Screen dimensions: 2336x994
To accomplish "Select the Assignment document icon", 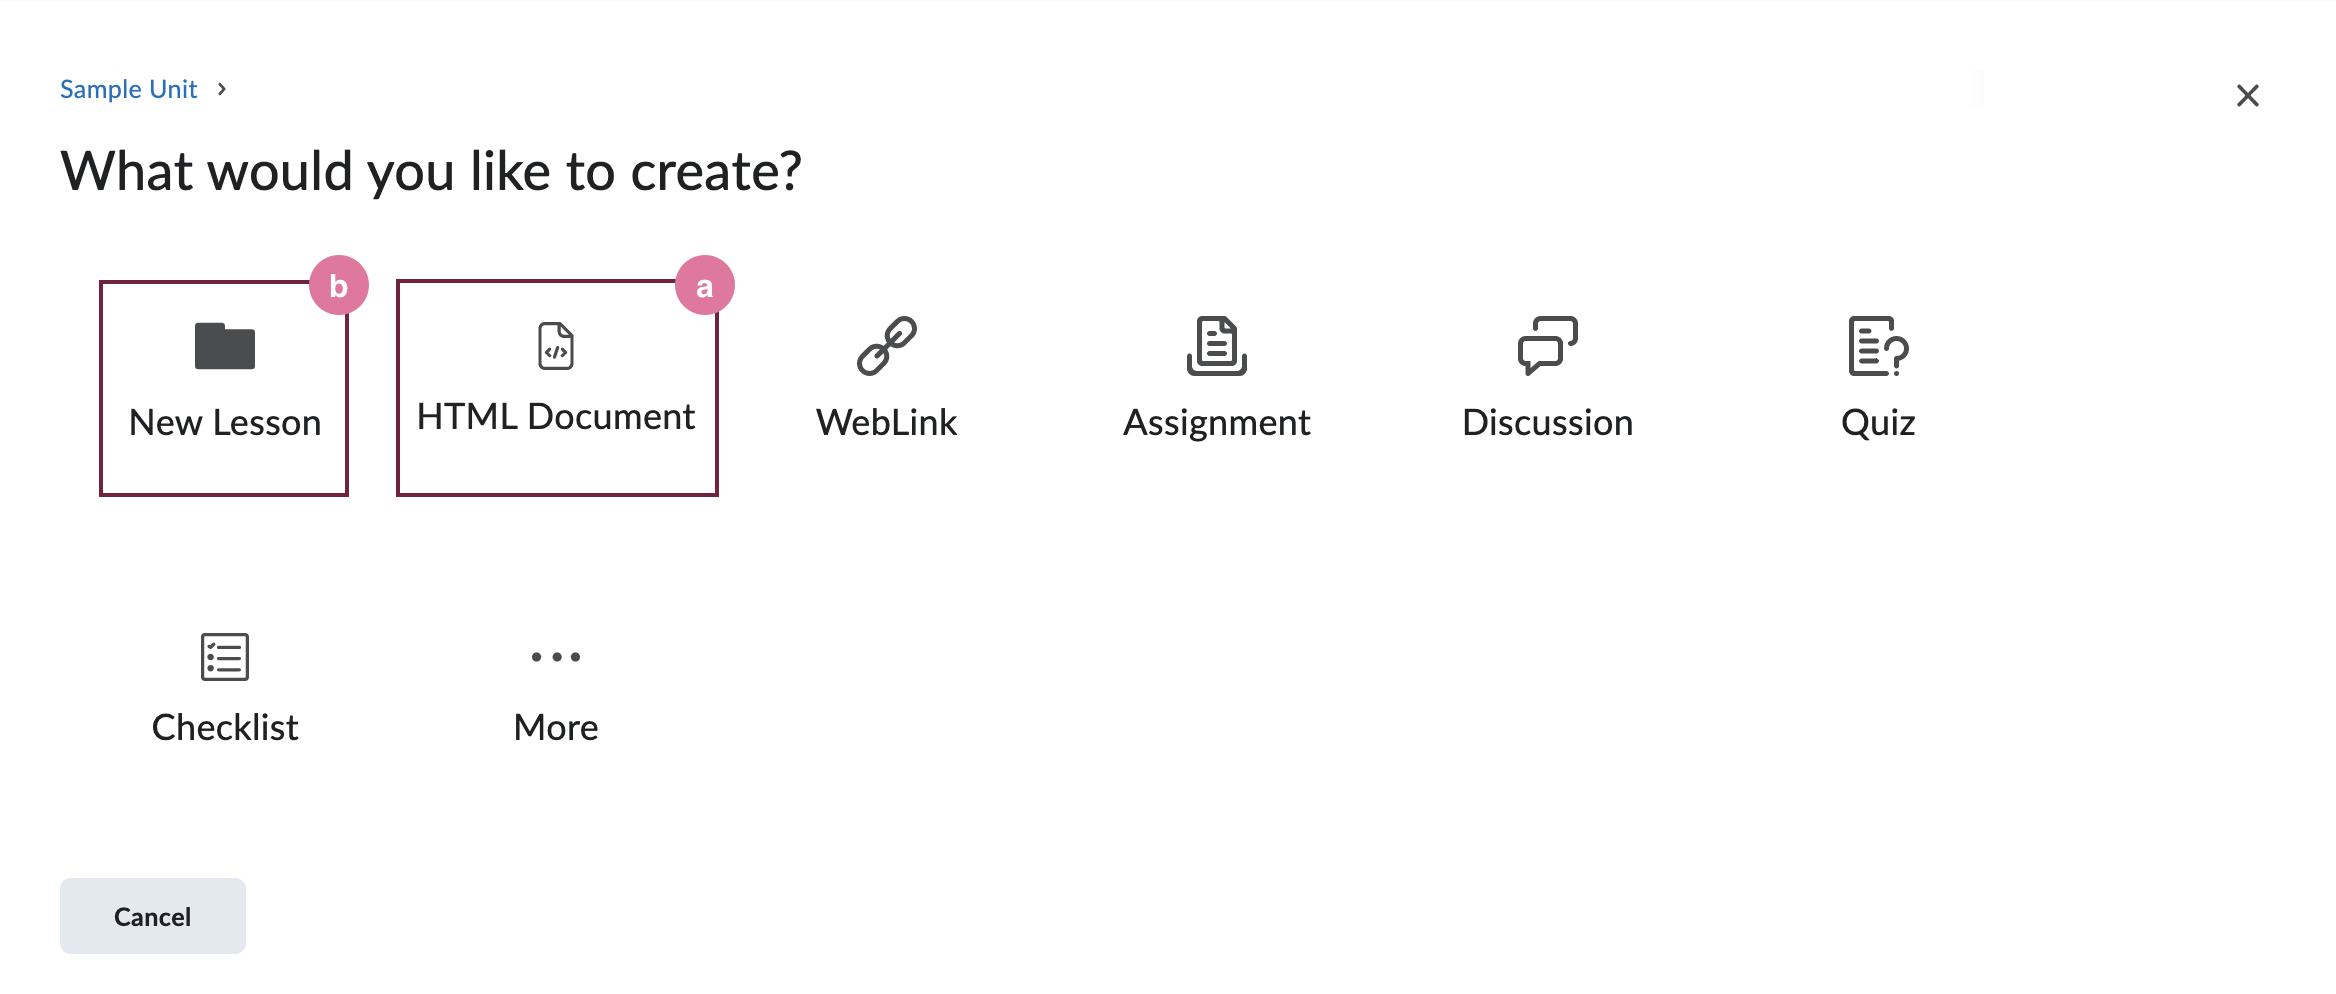I will point(1217,346).
